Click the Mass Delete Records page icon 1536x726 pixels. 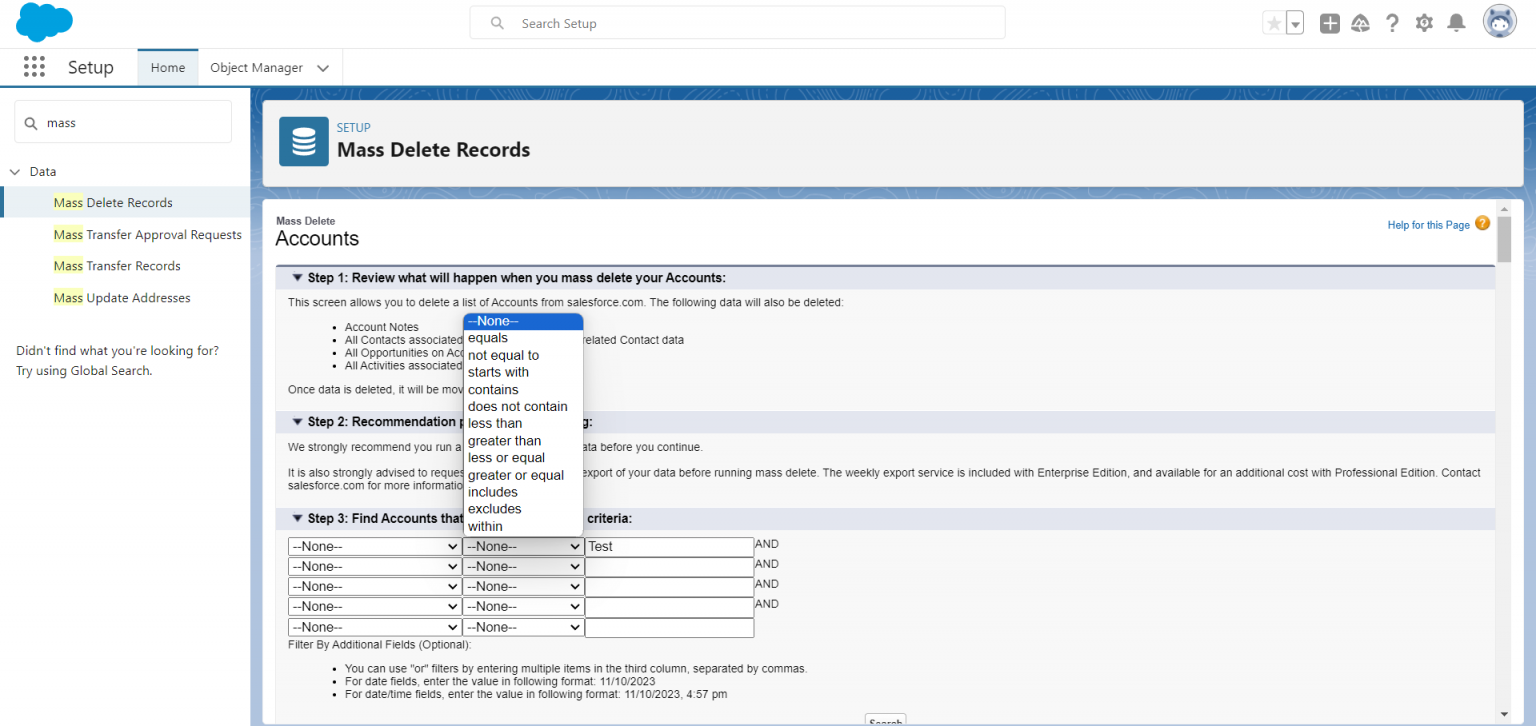click(303, 141)
